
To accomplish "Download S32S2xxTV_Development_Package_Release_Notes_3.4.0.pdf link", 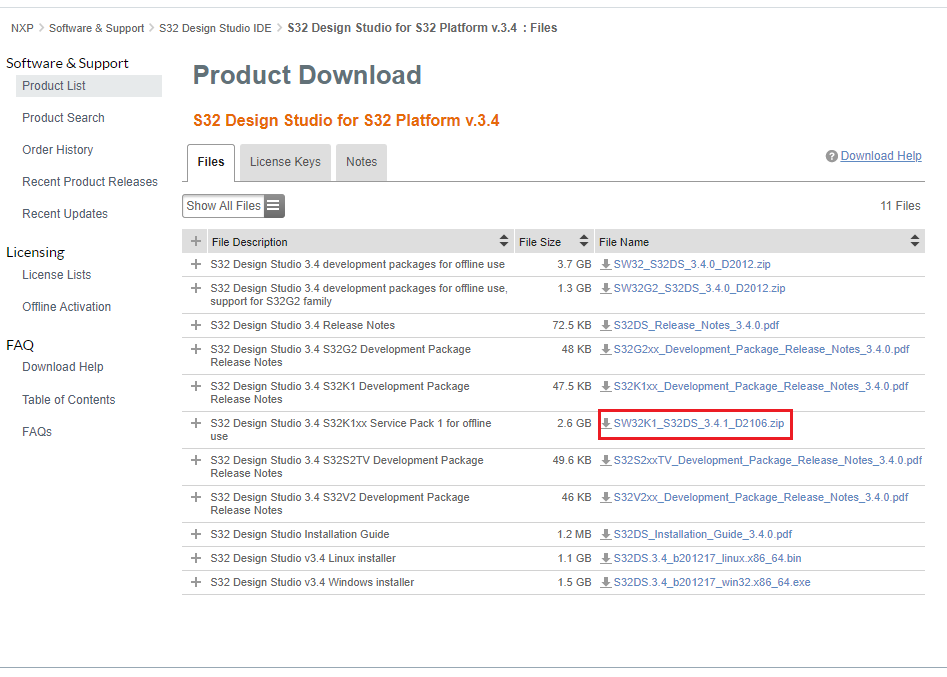I will [768, 460].
